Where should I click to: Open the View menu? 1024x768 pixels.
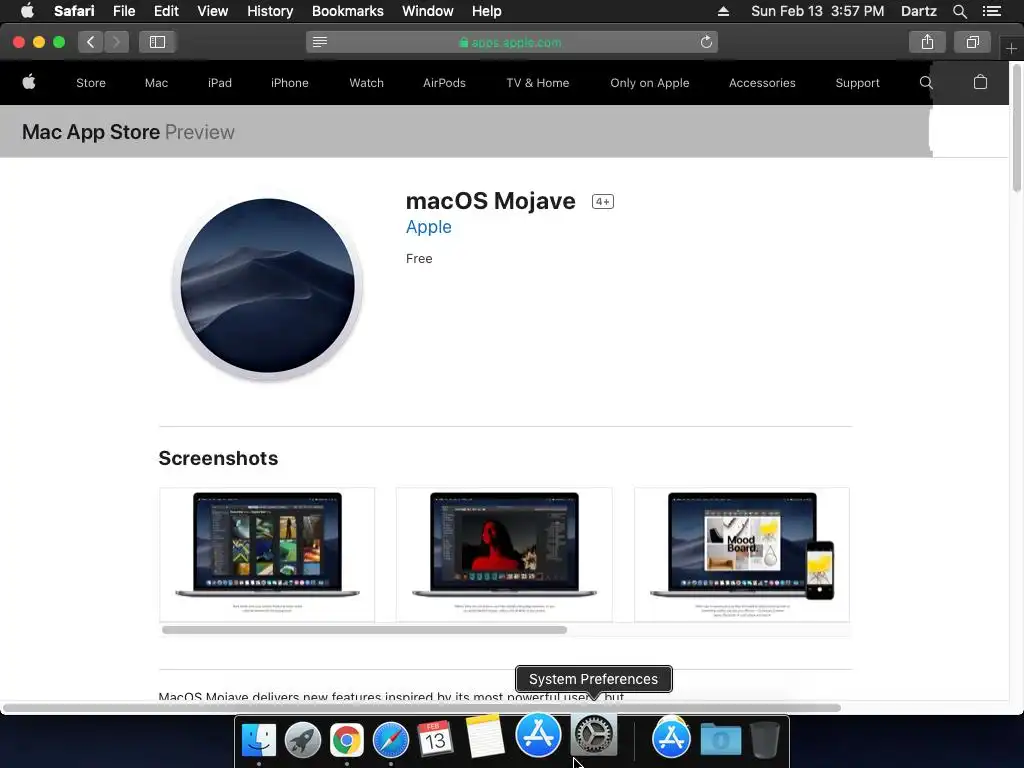[x=213, y=11]
